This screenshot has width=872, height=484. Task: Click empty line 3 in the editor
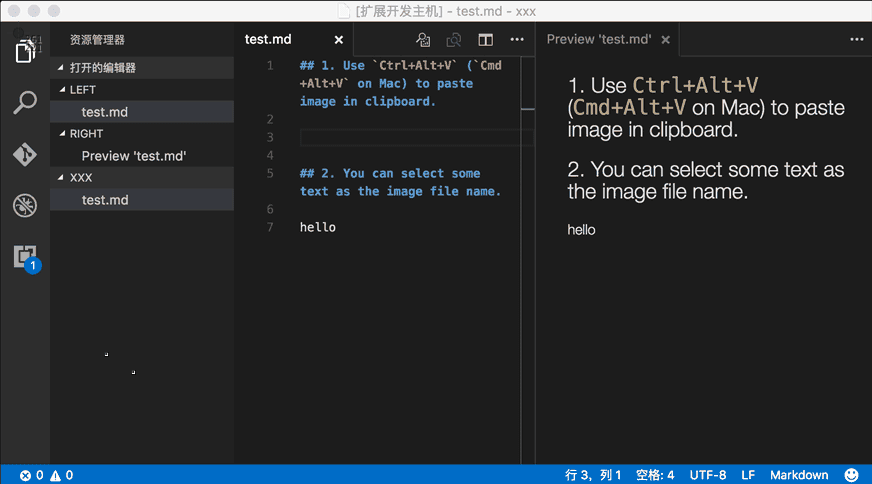tap(410, 138)
